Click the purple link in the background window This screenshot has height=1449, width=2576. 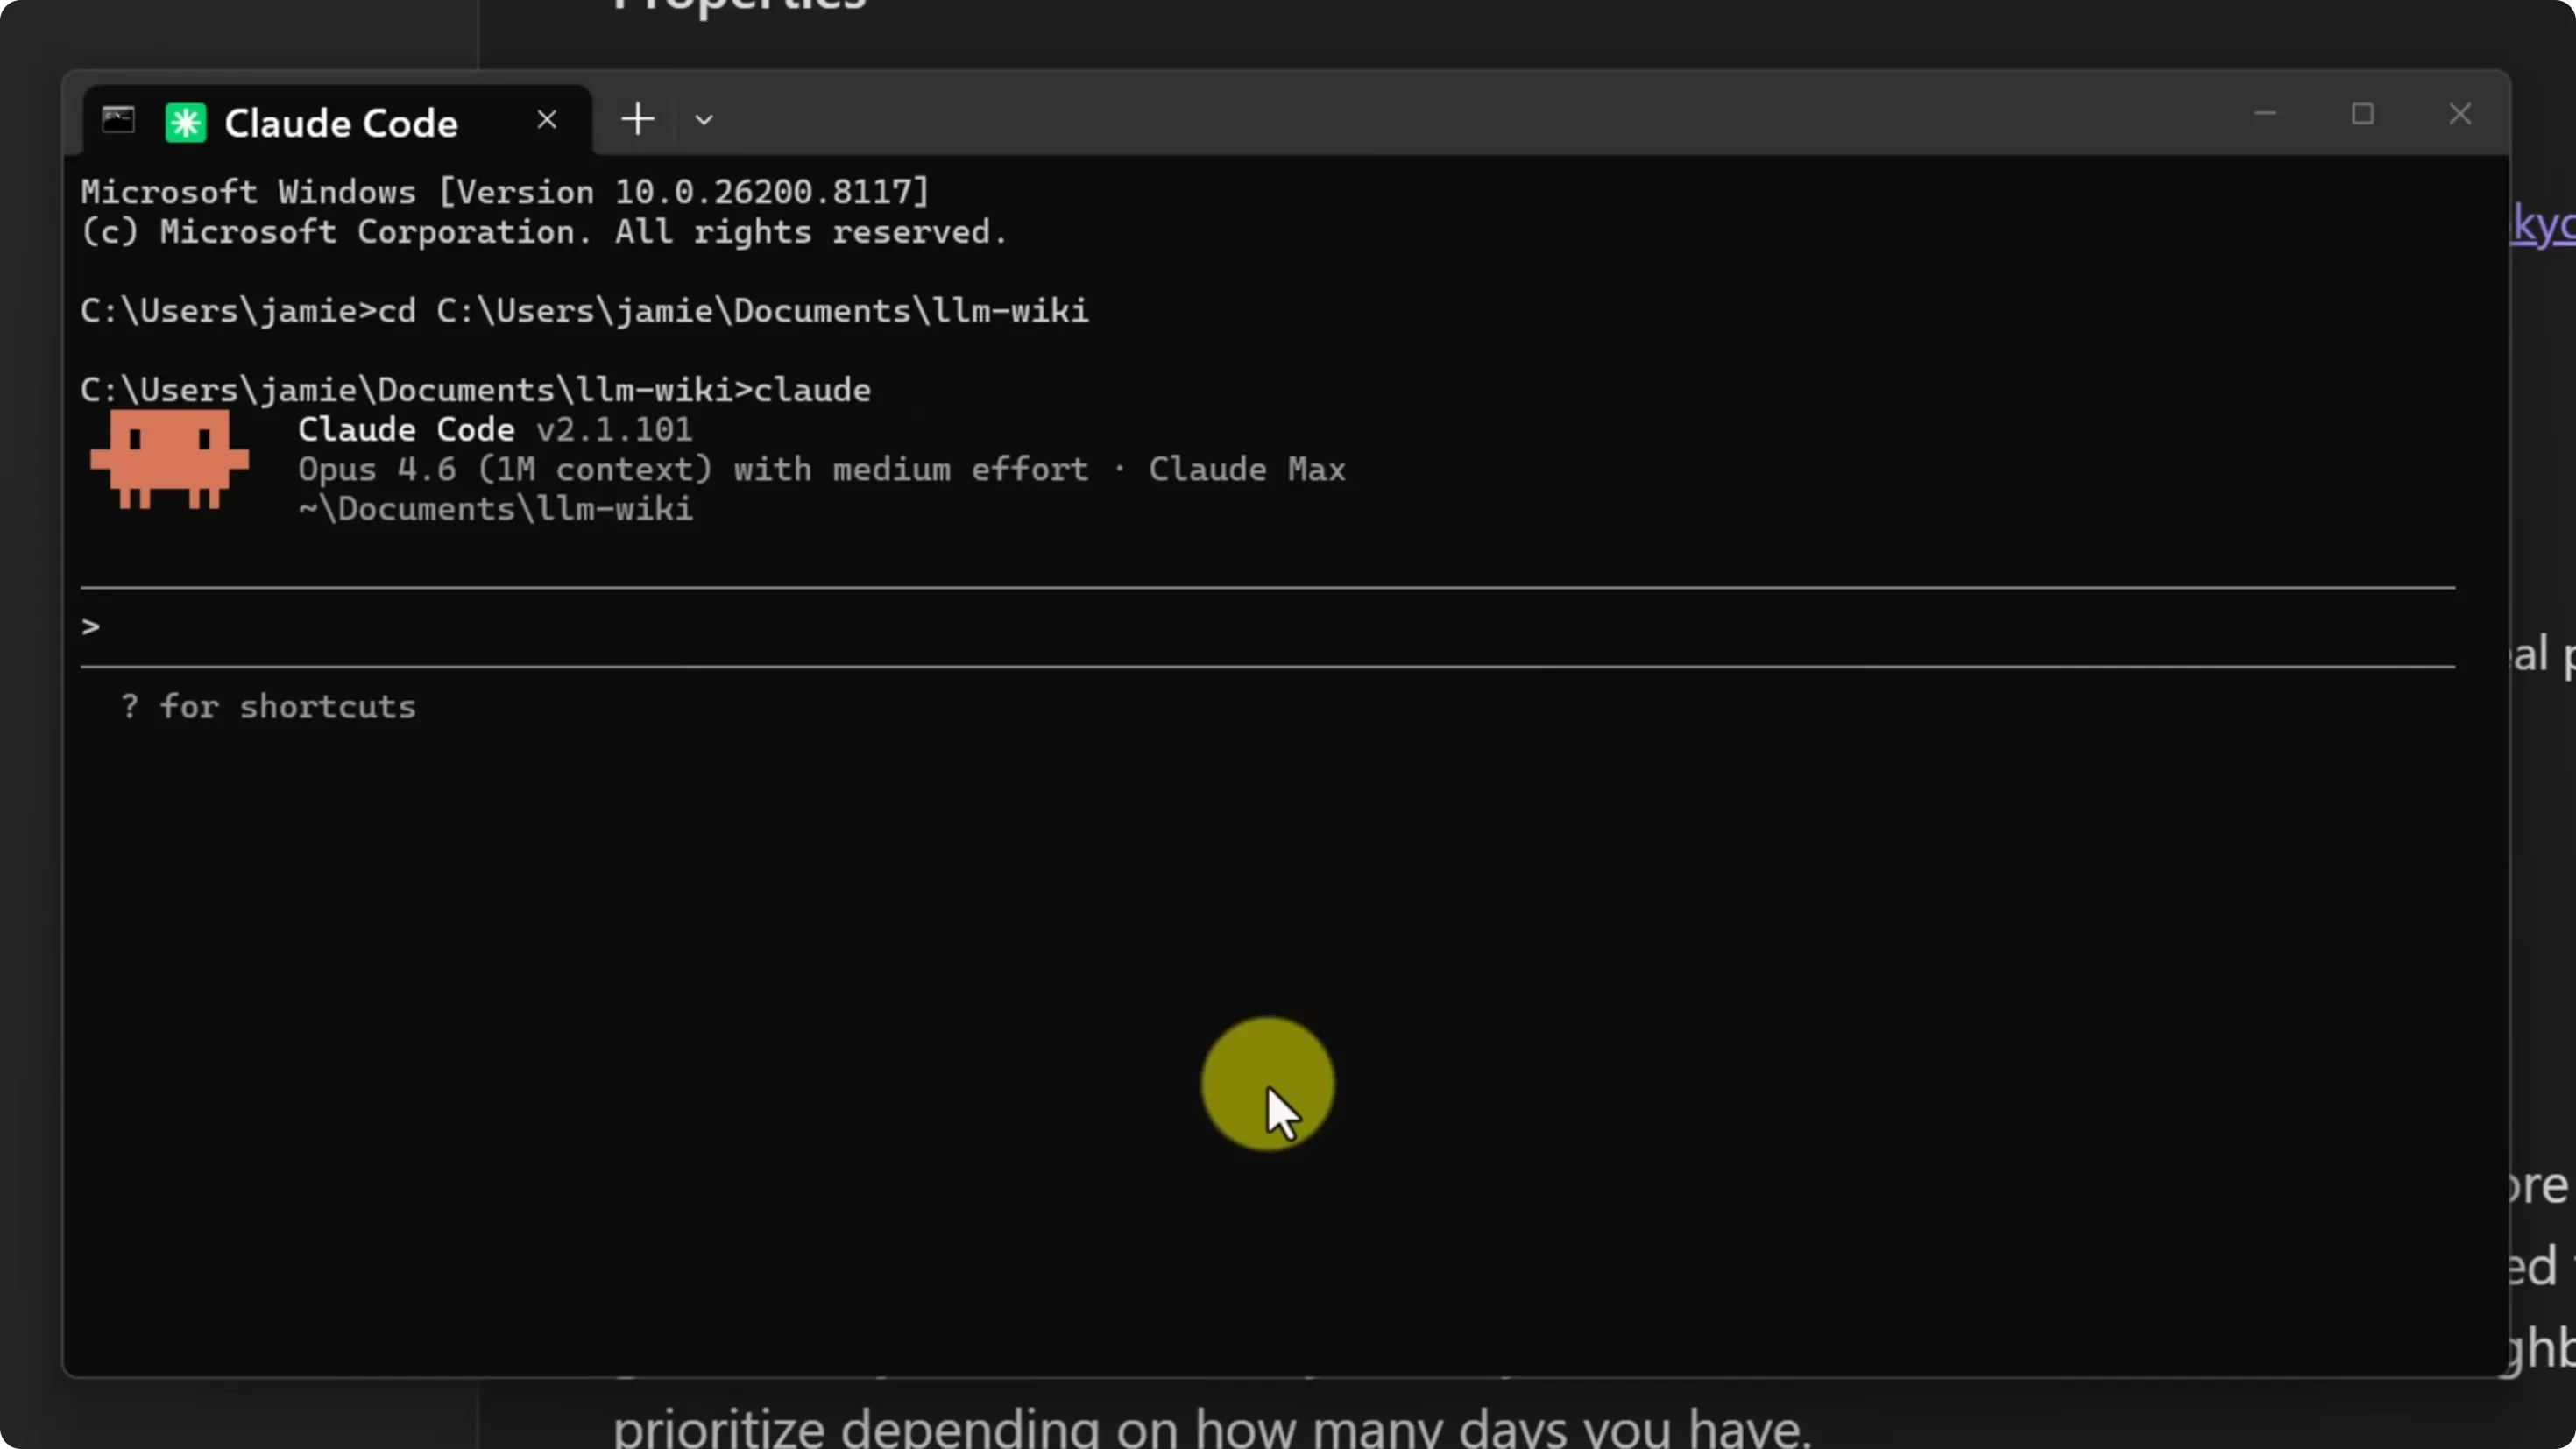tap(2544, 224)
